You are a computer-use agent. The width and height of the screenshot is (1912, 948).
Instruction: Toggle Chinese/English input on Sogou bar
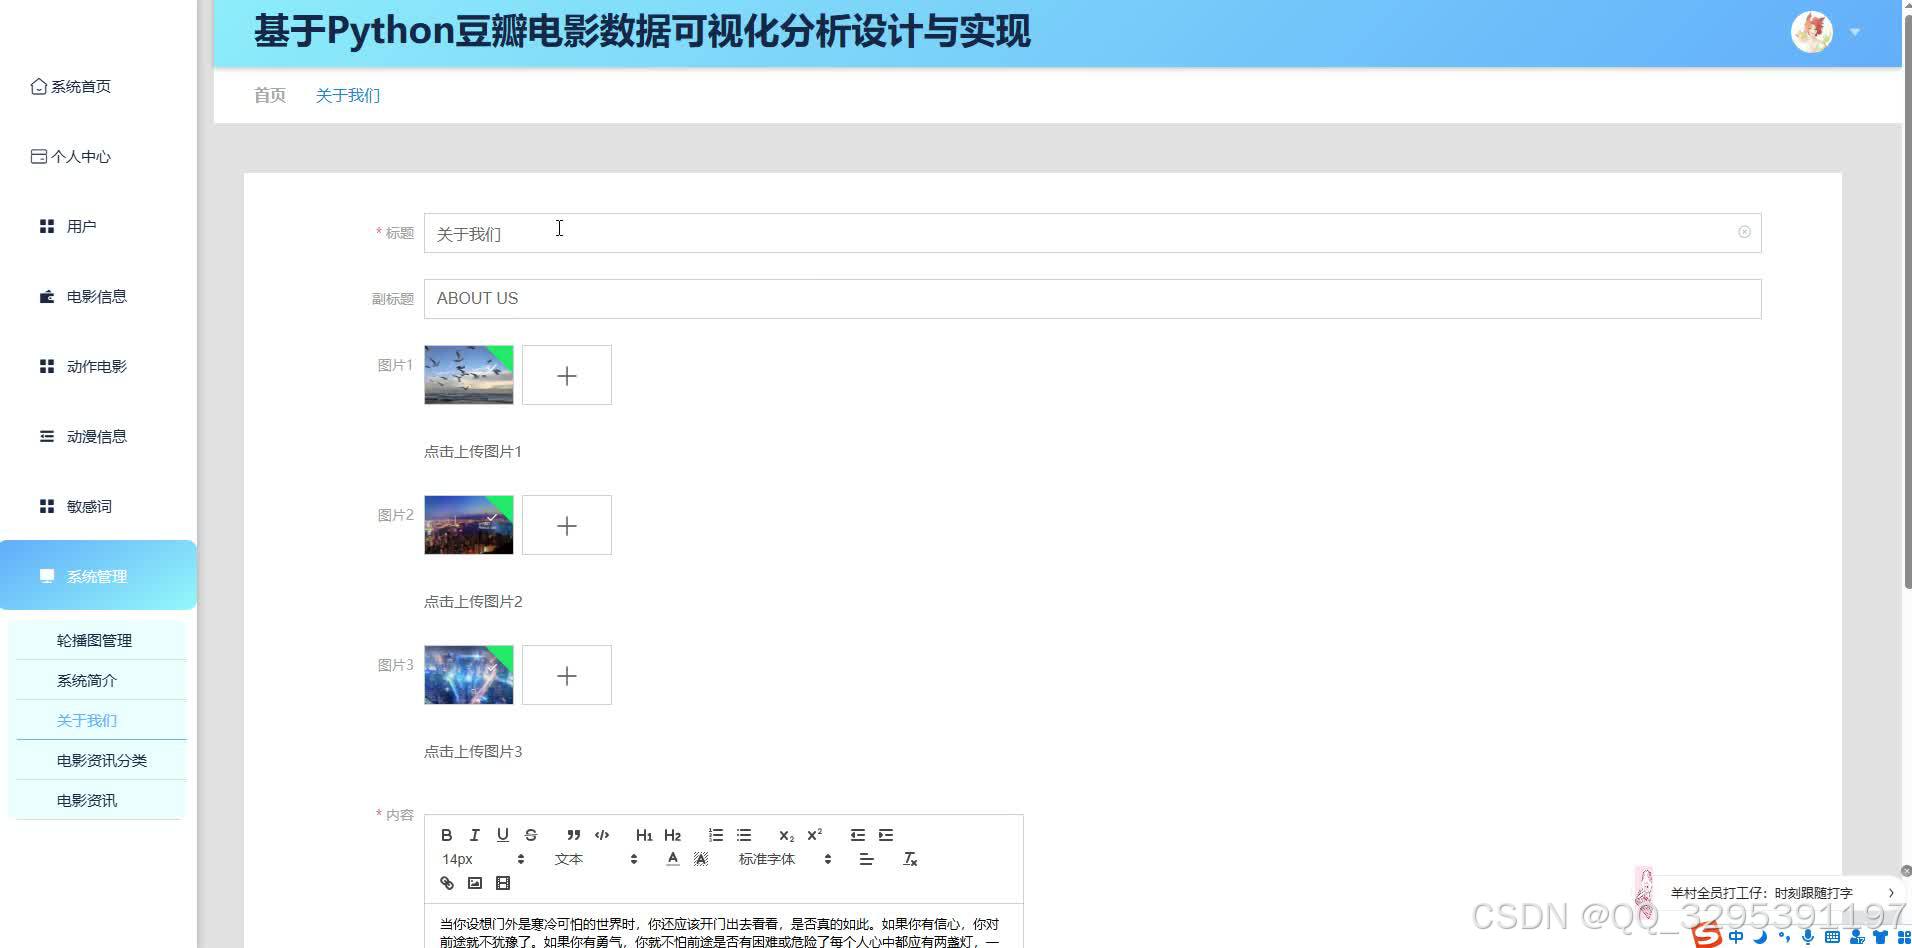(x=1737, y=936)
